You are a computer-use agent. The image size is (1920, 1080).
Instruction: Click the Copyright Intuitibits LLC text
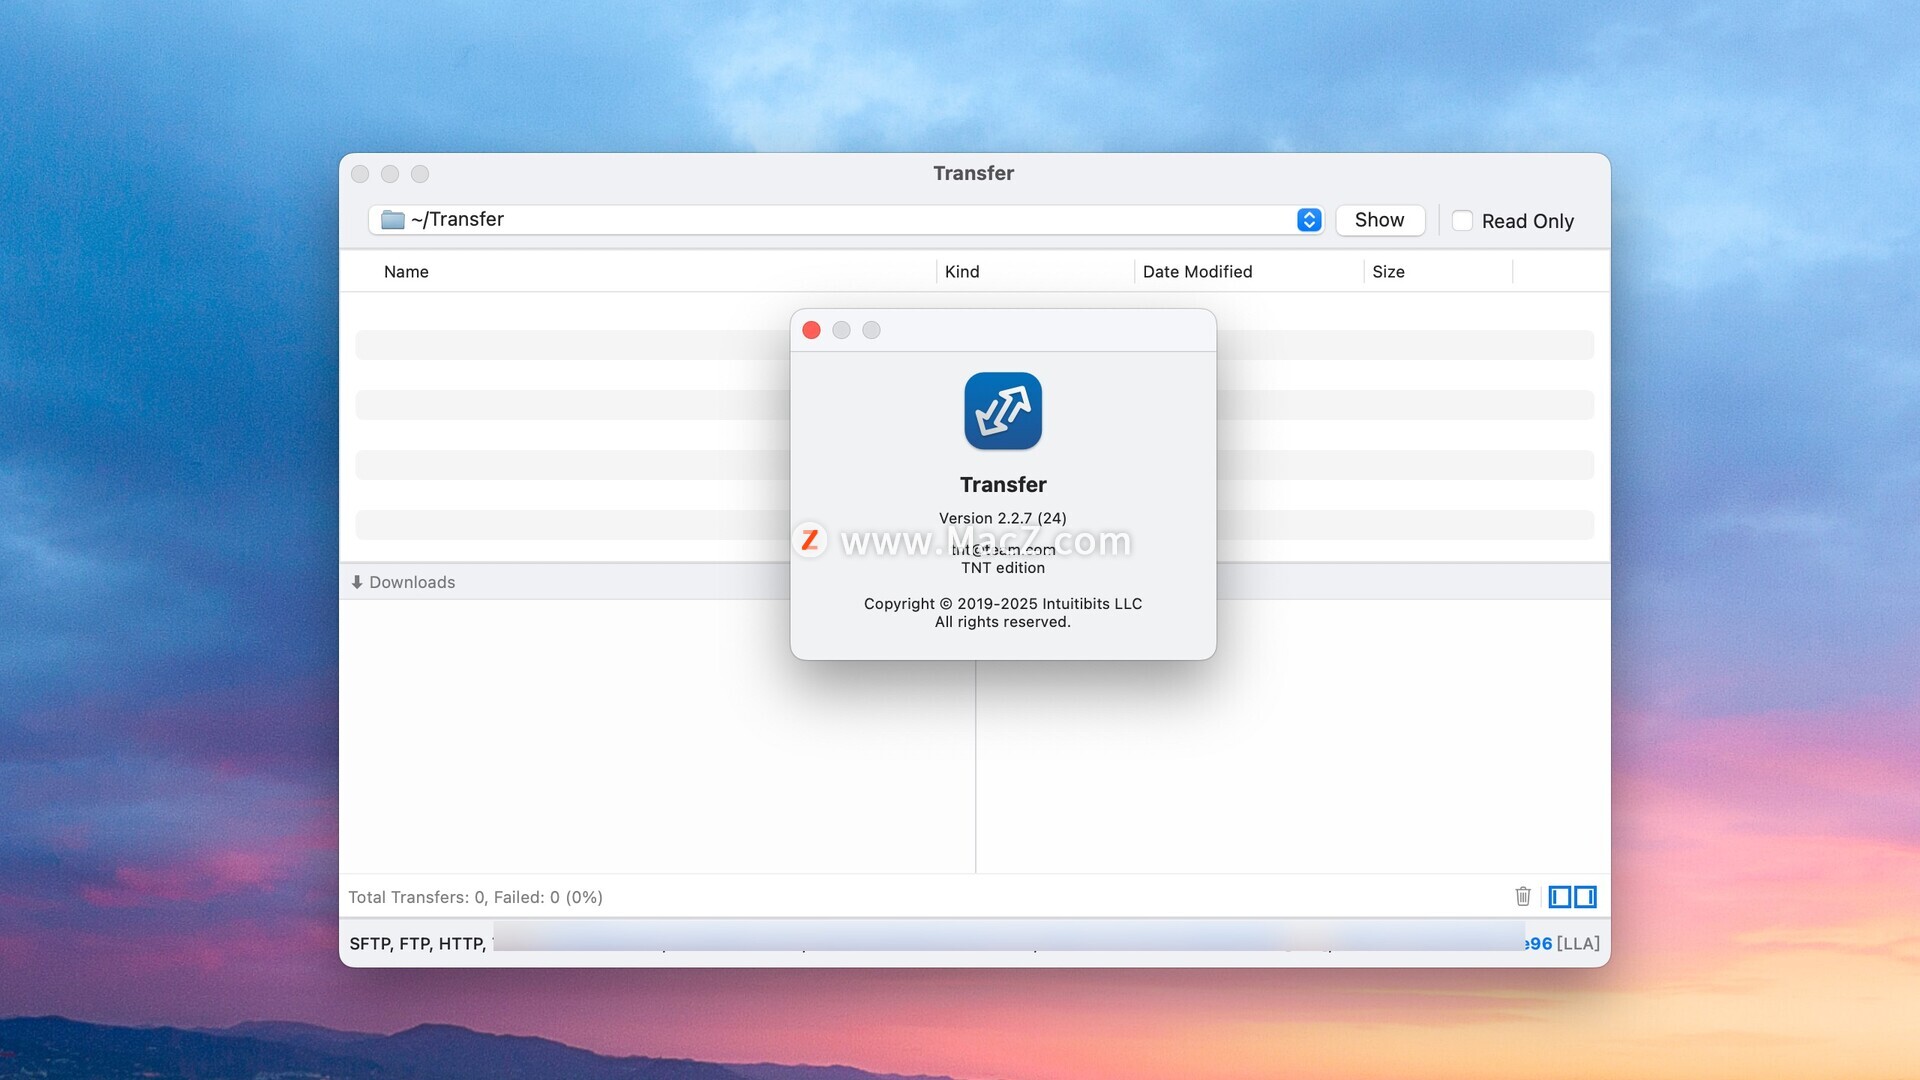pos(1003,604)
